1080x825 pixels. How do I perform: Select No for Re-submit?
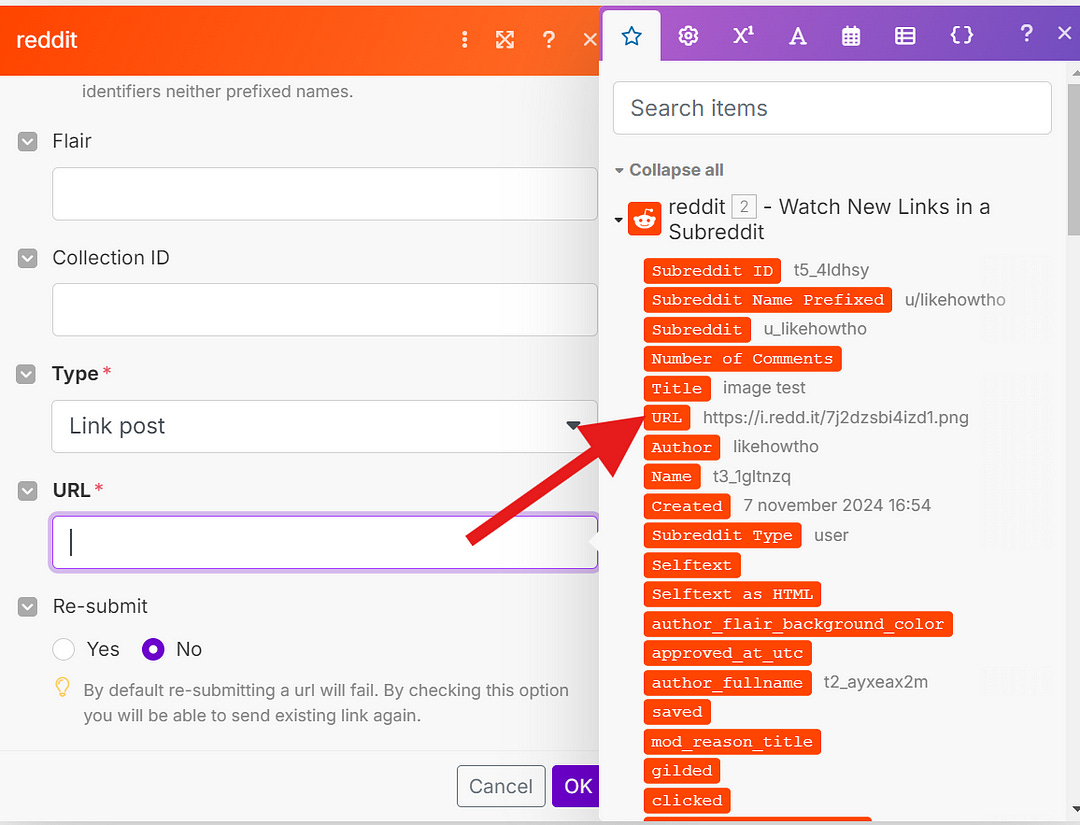click(x=153, y=649)
